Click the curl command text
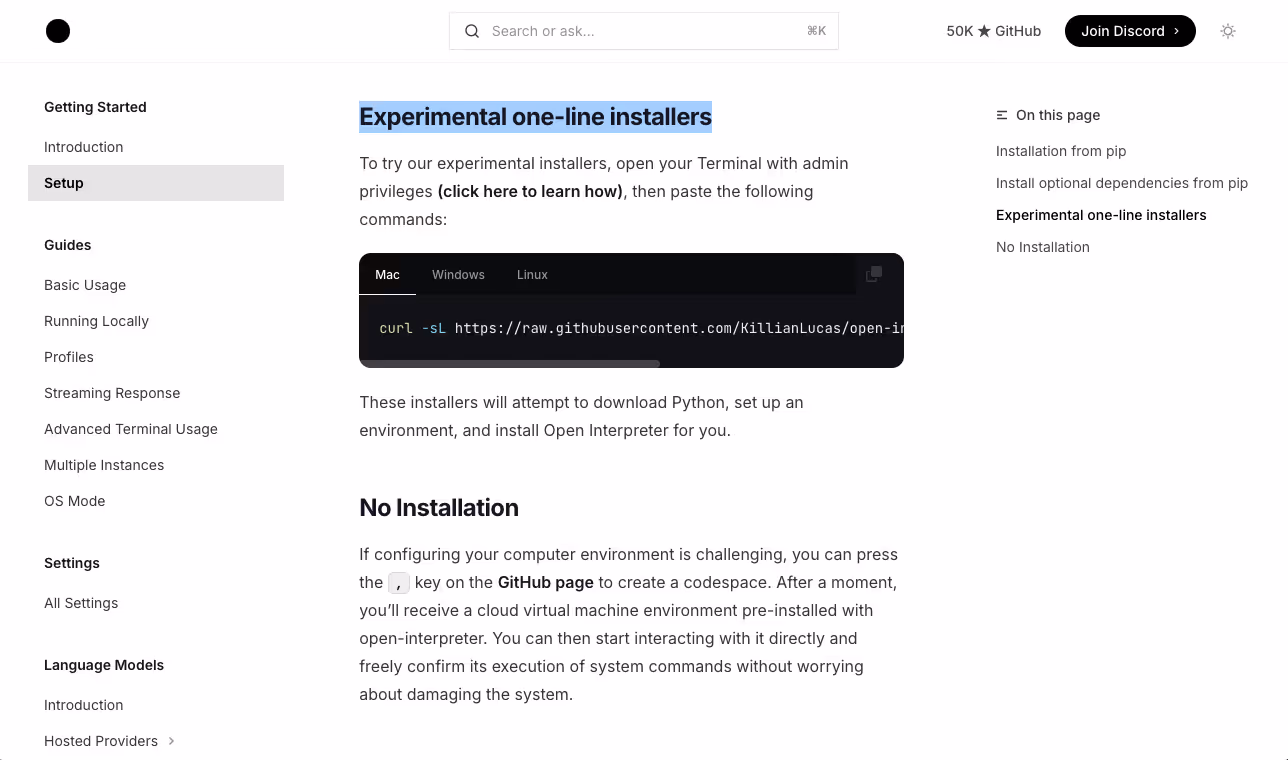The width and height of the screenshot is (1288, 760). (x=641, y=328)
